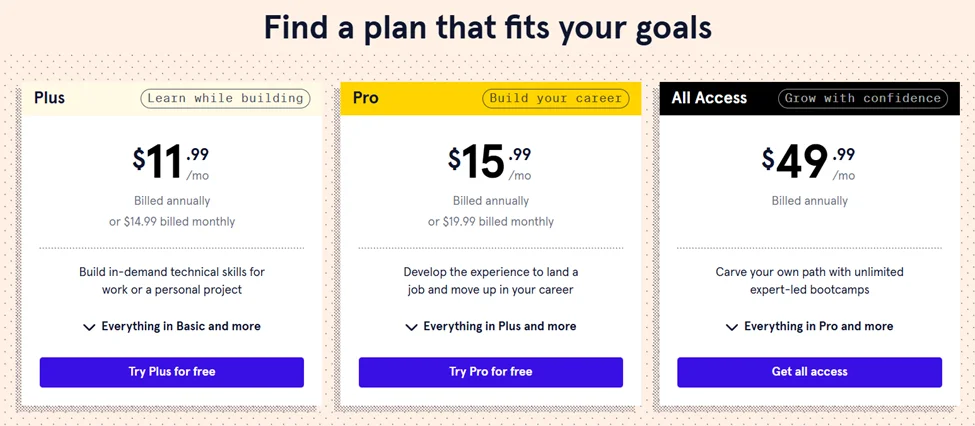Click chevron icon beside Everything in Basic
The image size is (975, 426).
(x=89, y=327)
